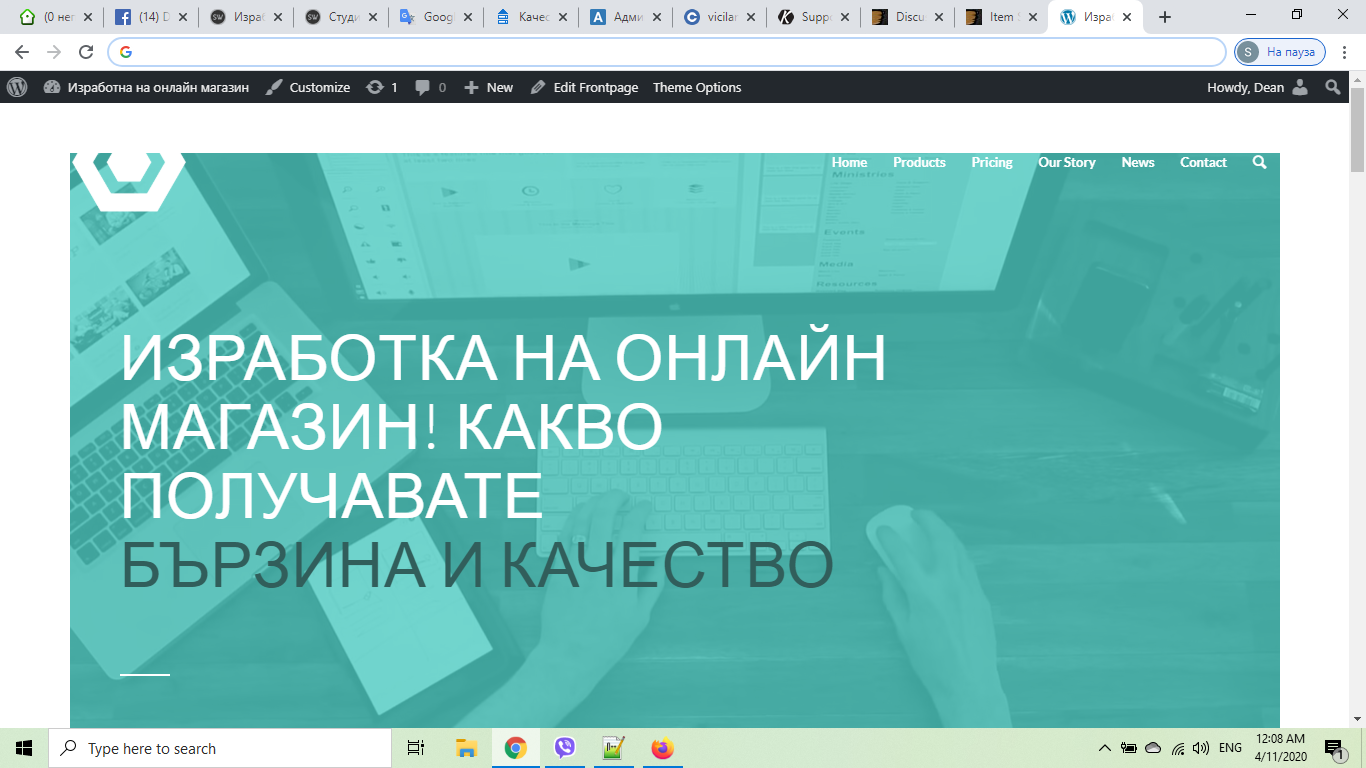
Task: Click the browser back arrow
Action: 22,52
